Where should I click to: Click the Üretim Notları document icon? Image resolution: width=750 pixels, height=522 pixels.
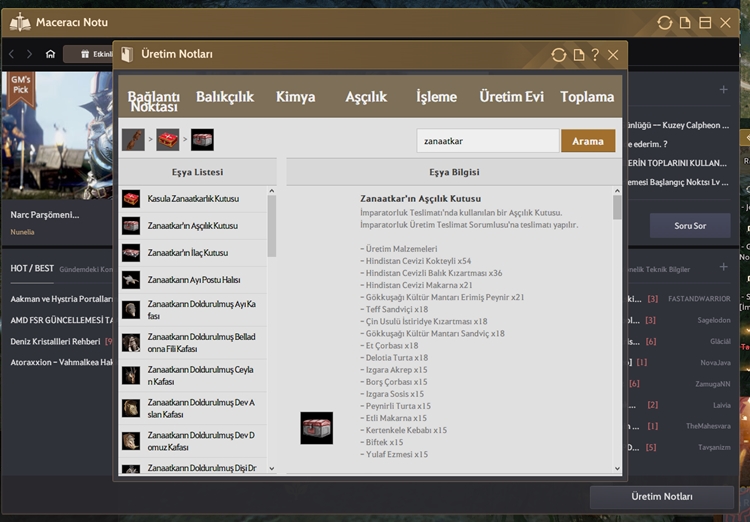pos(578,55)
